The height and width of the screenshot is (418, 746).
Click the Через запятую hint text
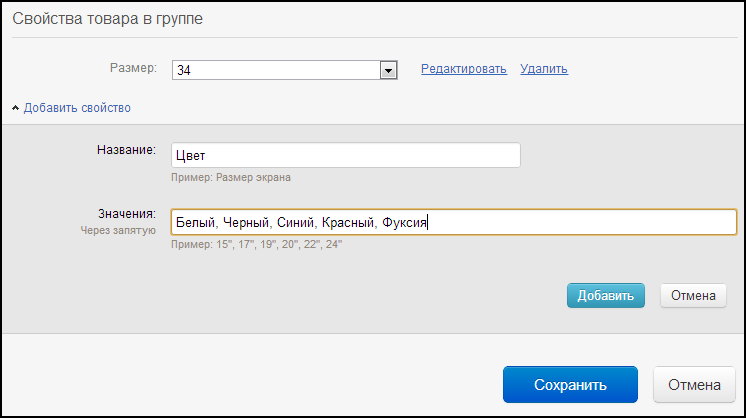tap(118, 231)
